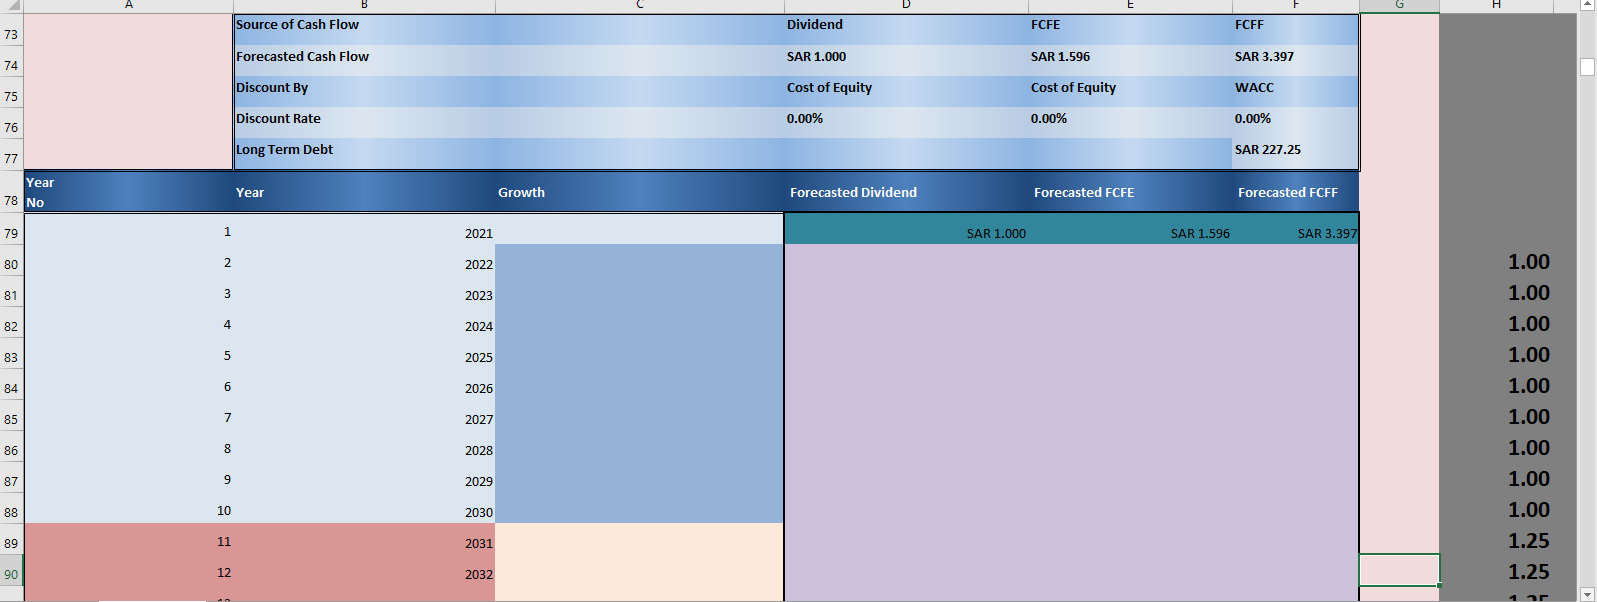Image resolution: width=1597 pixels, height=602 pixels.
Task: Click the 'Dividend' header cell in row 73
Action: pos(906,29)
